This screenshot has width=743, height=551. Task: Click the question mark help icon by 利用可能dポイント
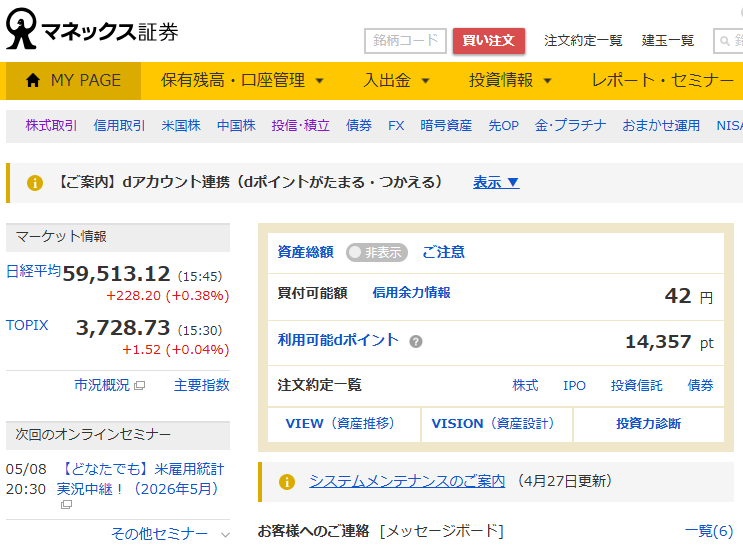point(416,342)
